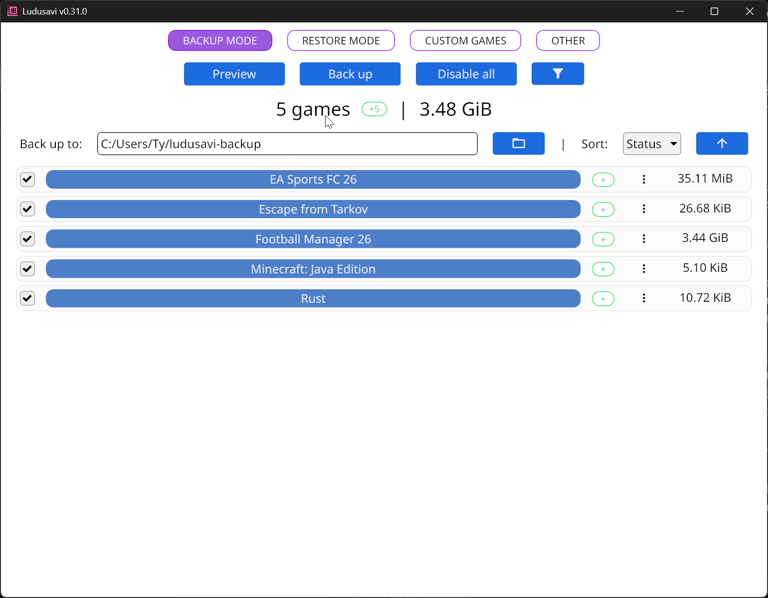The width and height of the screenshot is (768, 598).
Task: Click the Disable all button
Action: (466, 74)
